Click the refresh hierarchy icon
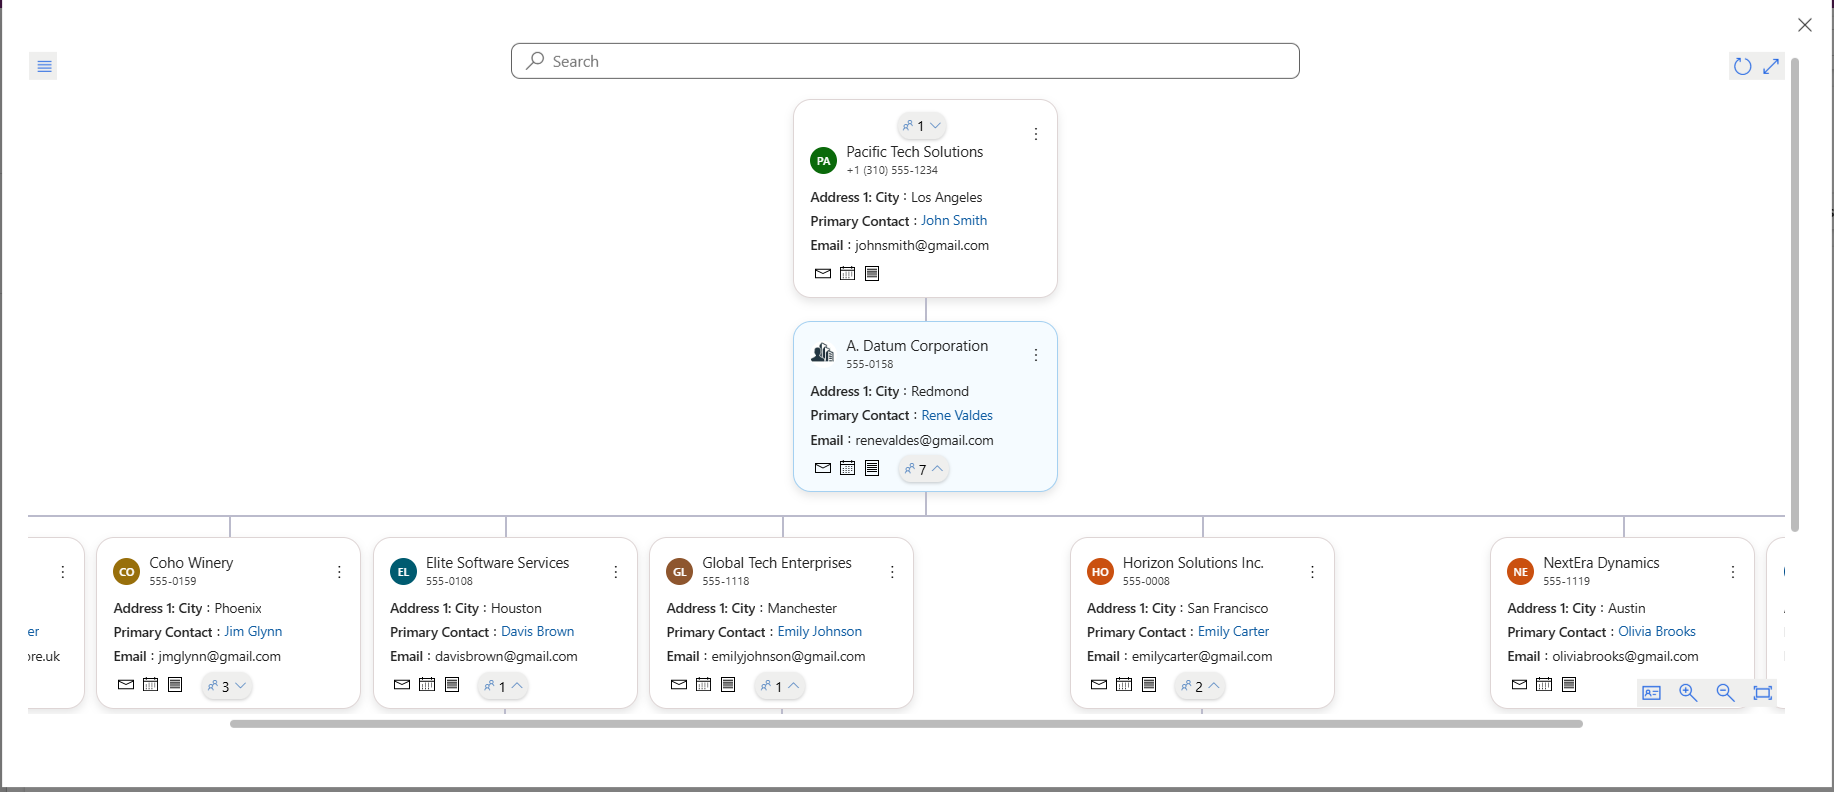Screen dimensions: 1834x792 point(1743,66)
